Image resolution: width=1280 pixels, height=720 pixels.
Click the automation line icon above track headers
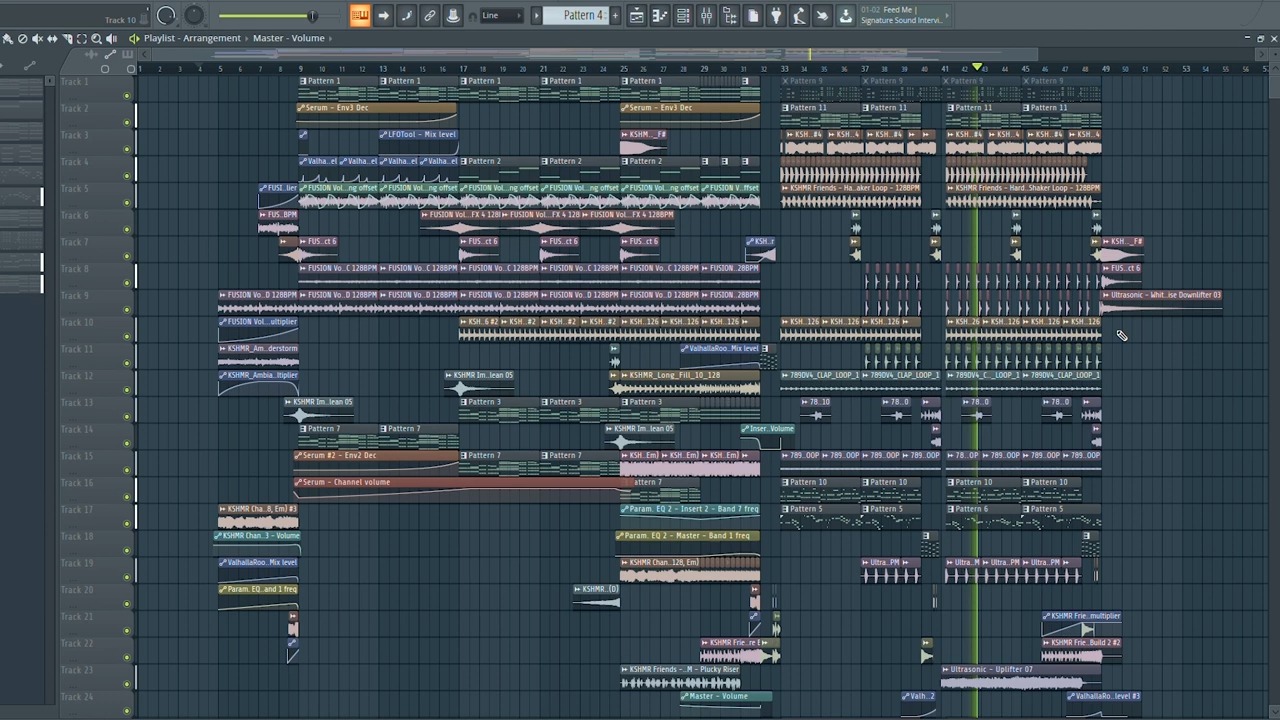110,54
